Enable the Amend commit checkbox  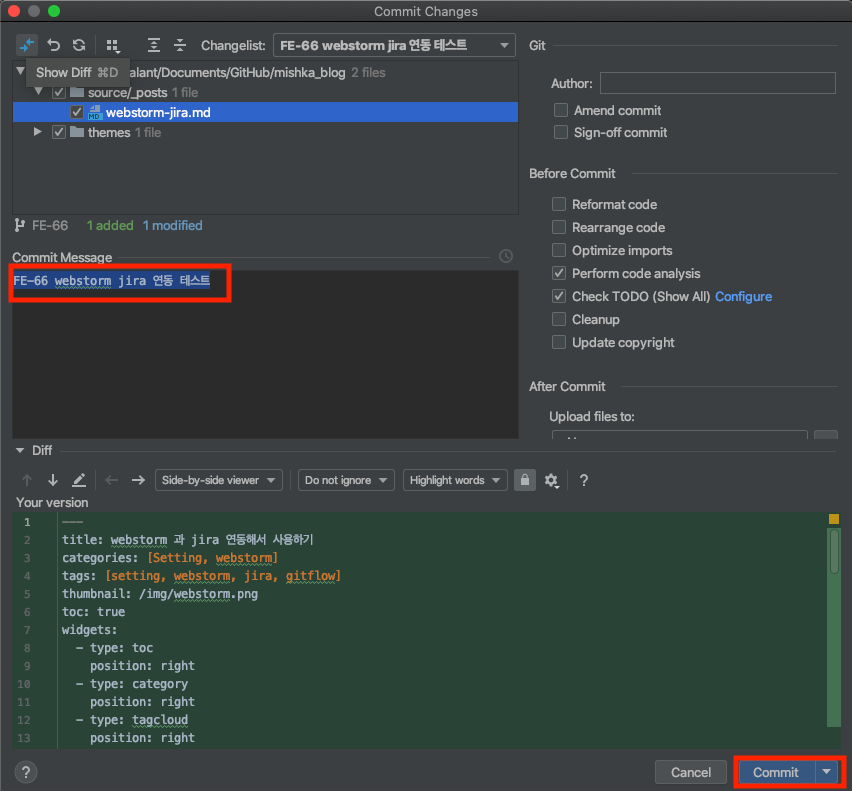tap(560, 110)
